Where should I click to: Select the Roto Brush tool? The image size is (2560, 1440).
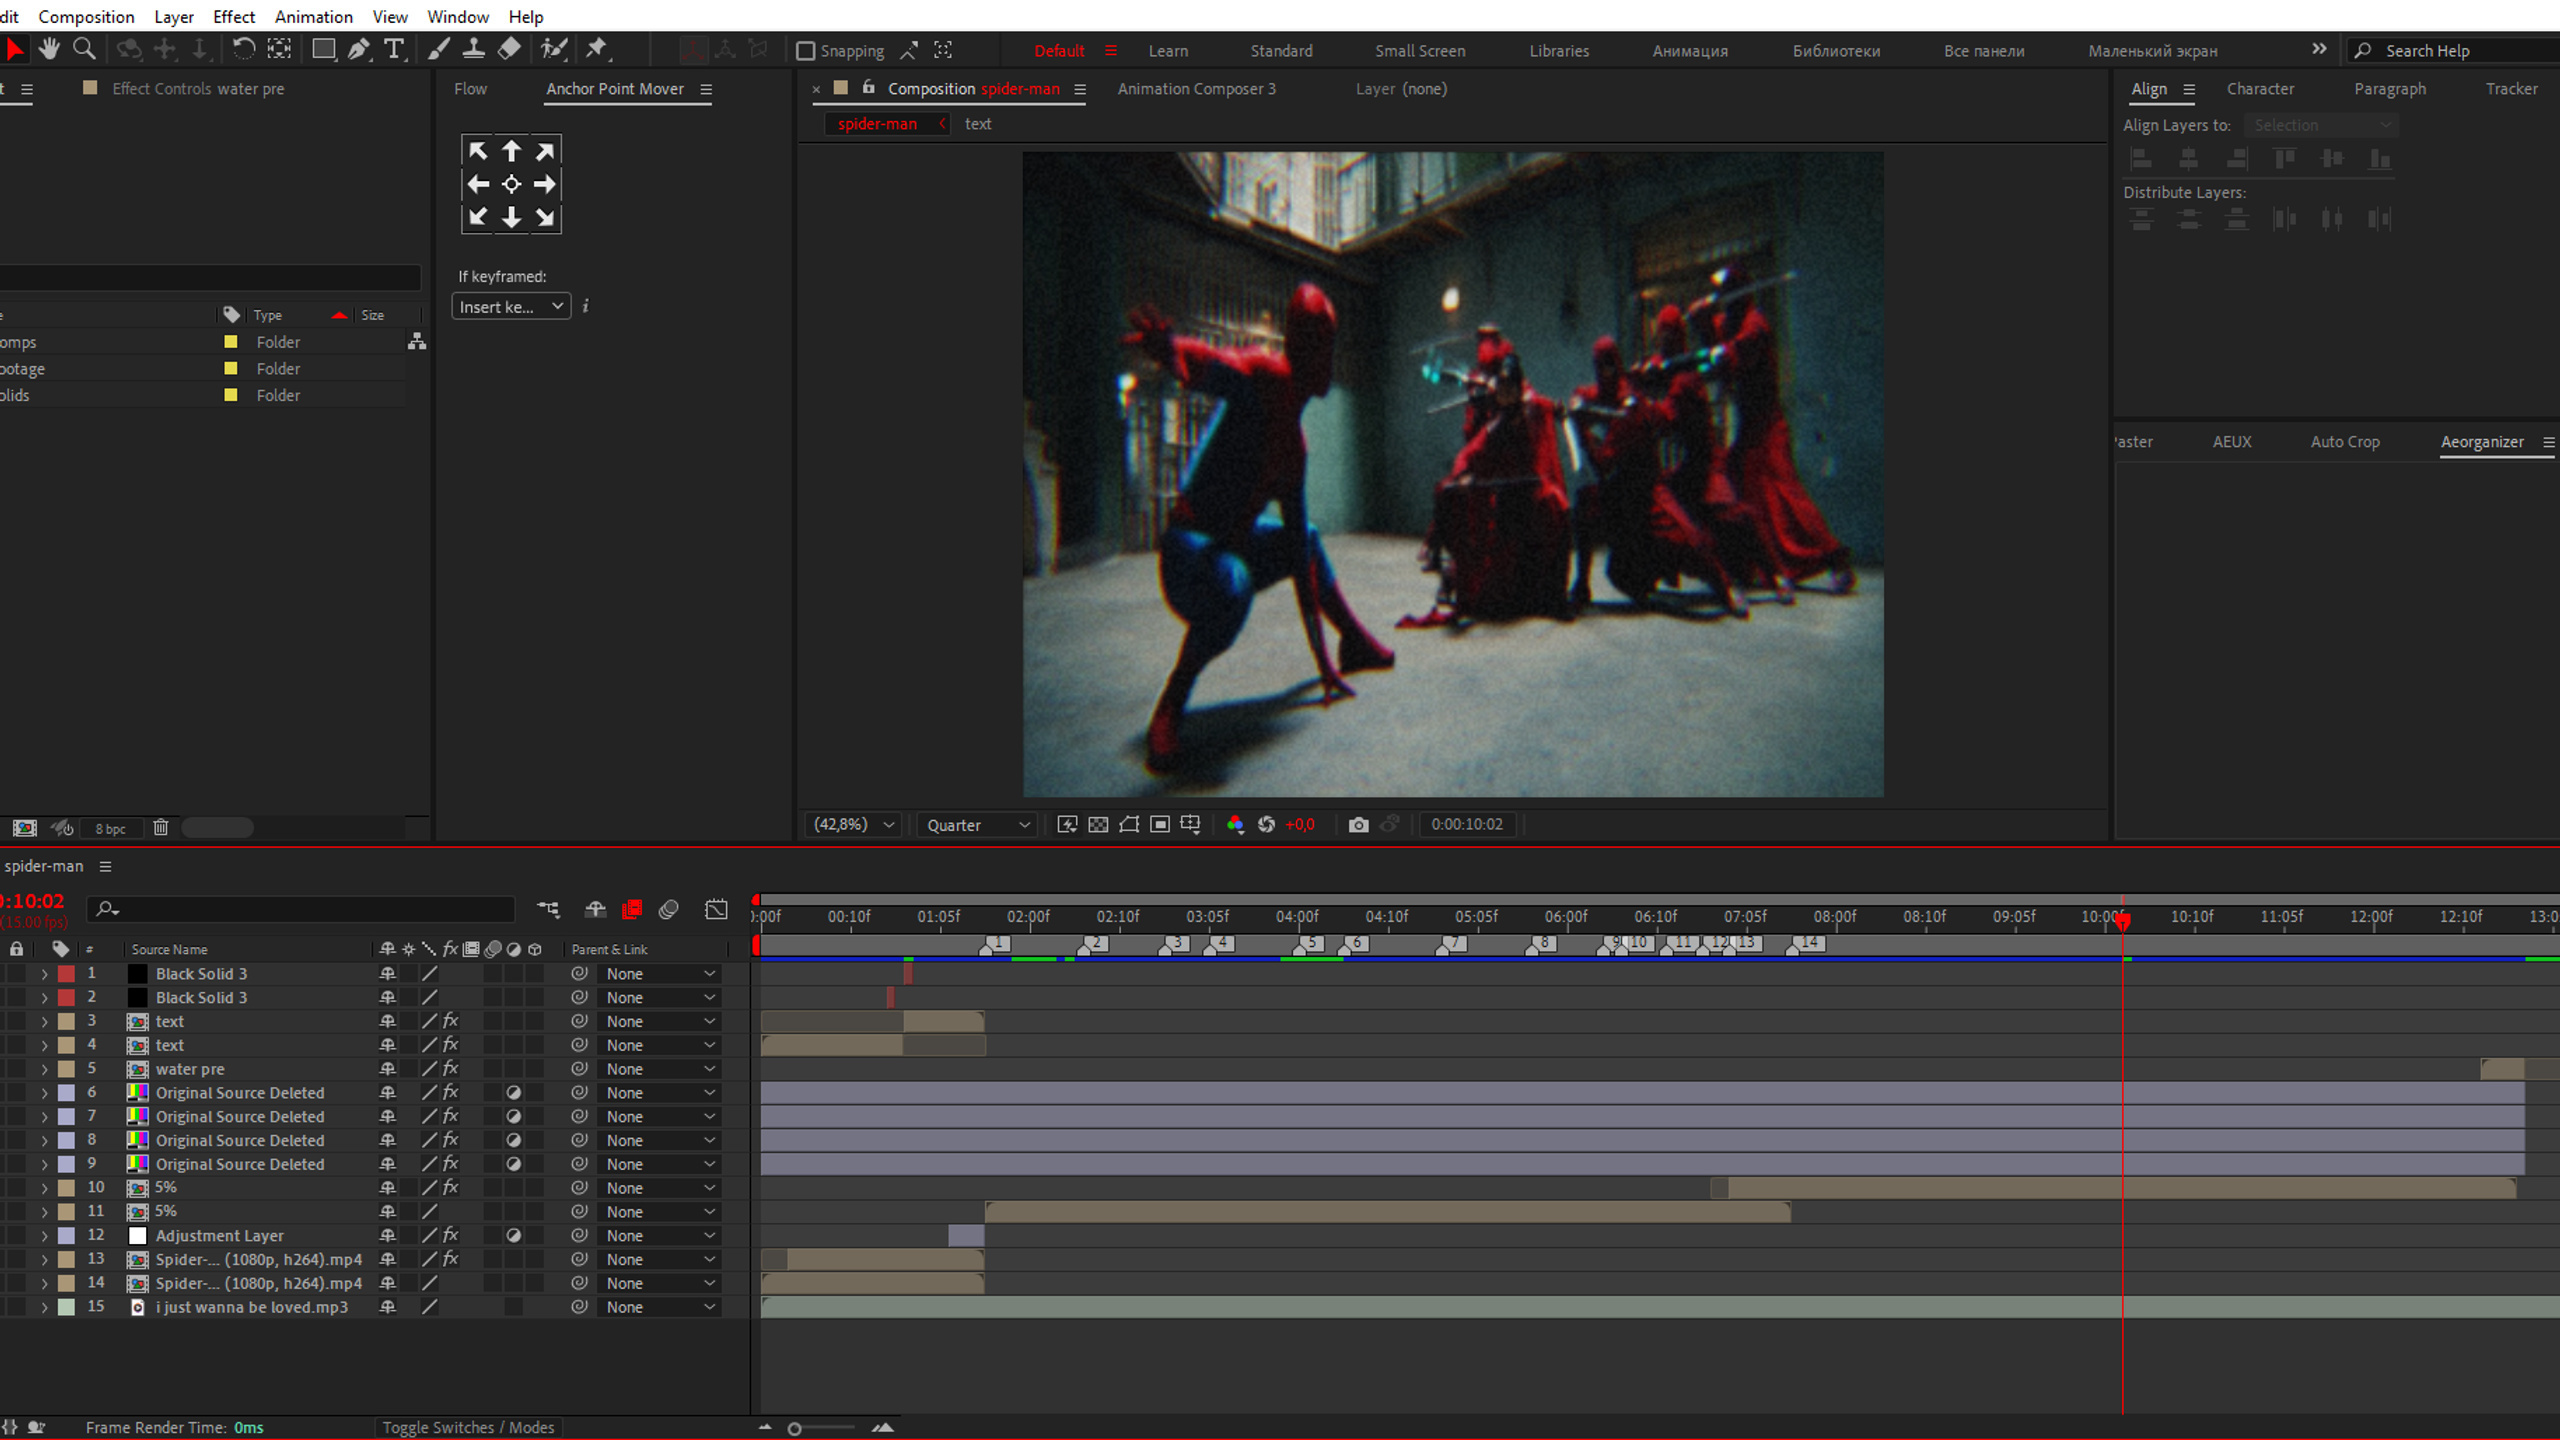click(x=554, y=48)
